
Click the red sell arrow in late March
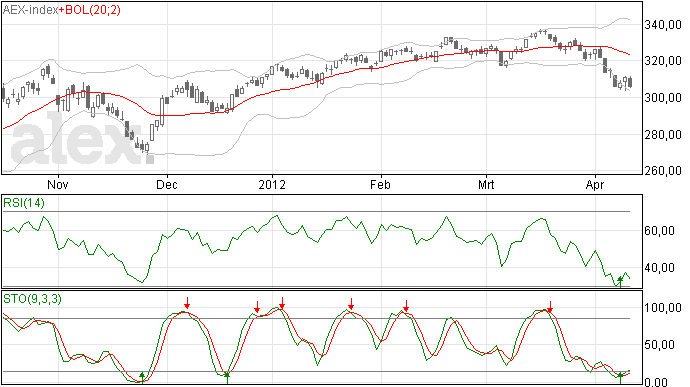click(x=550, y=307)
